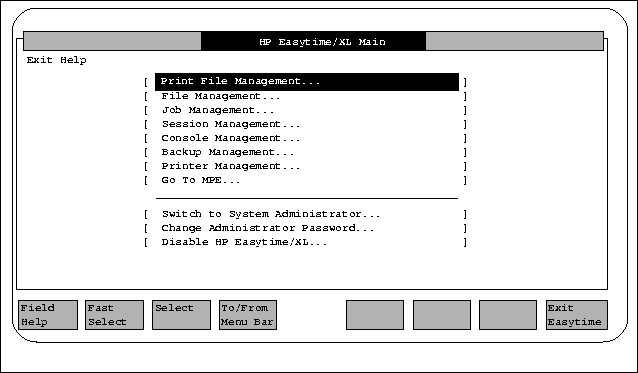638x373 pixels.
Task: Click the Select function key
Action: click(181, 315)
